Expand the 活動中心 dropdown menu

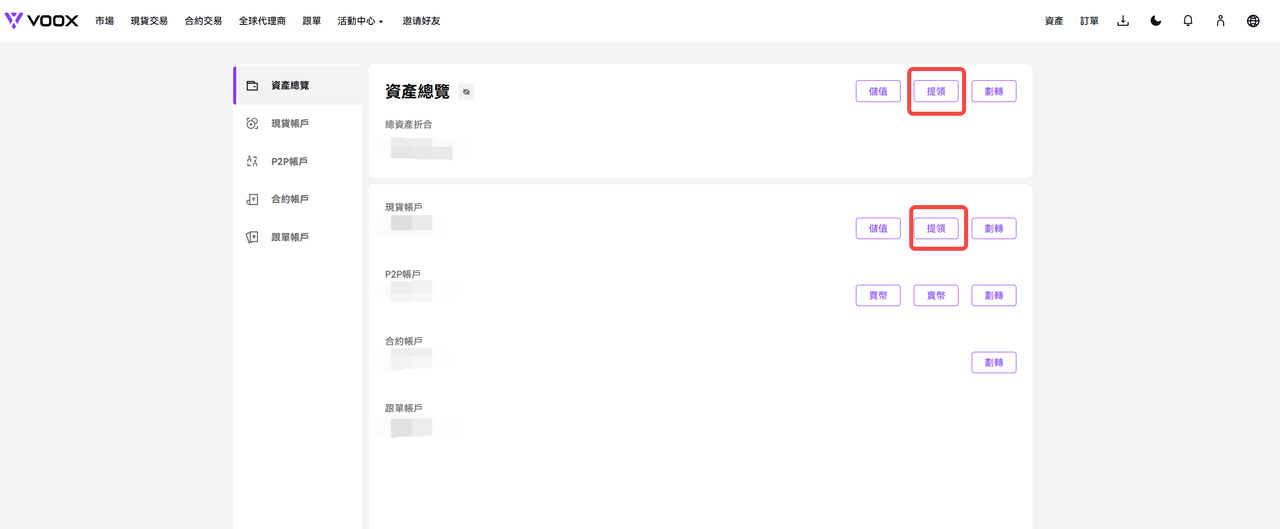coord(361,21)
